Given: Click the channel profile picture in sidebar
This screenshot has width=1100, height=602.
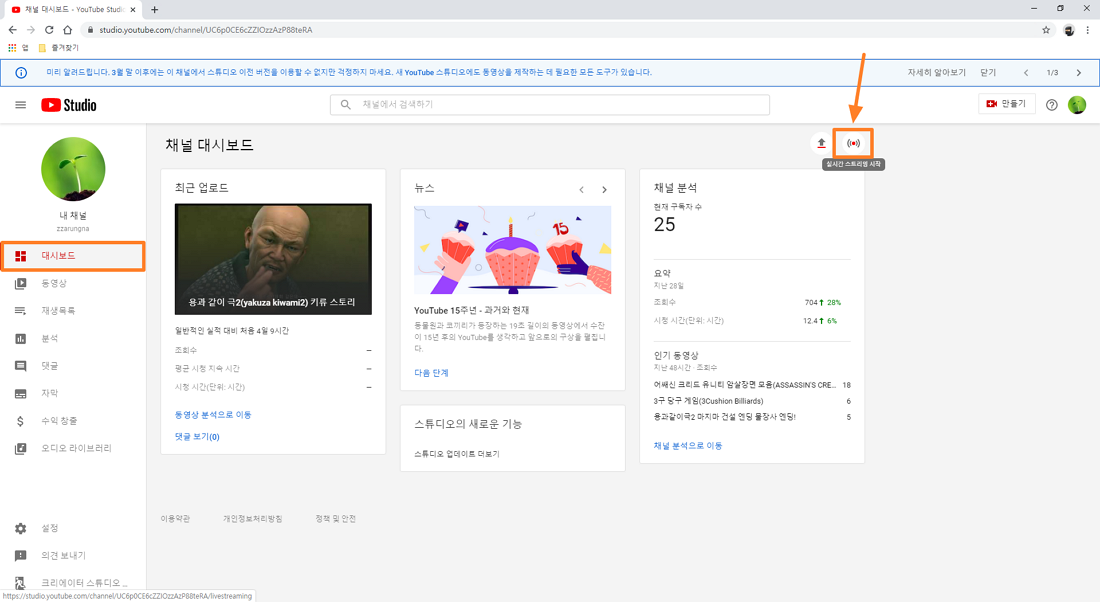Looking at the screenshot, I should [73, 169].
